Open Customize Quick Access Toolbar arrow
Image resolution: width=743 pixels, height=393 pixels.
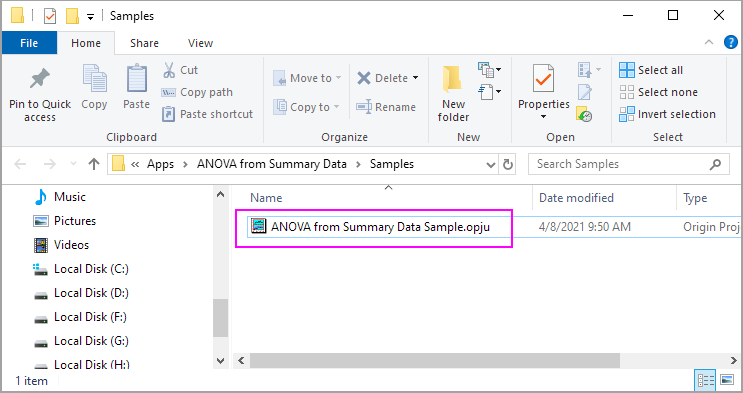click(90, 17)
